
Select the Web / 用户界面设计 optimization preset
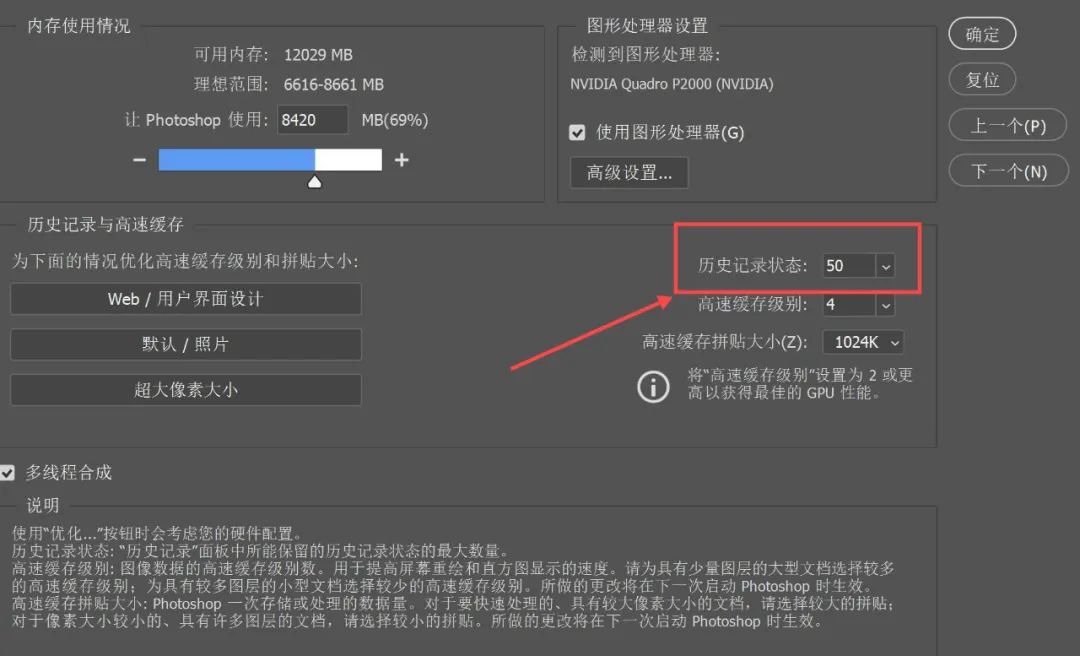point(185,298)
